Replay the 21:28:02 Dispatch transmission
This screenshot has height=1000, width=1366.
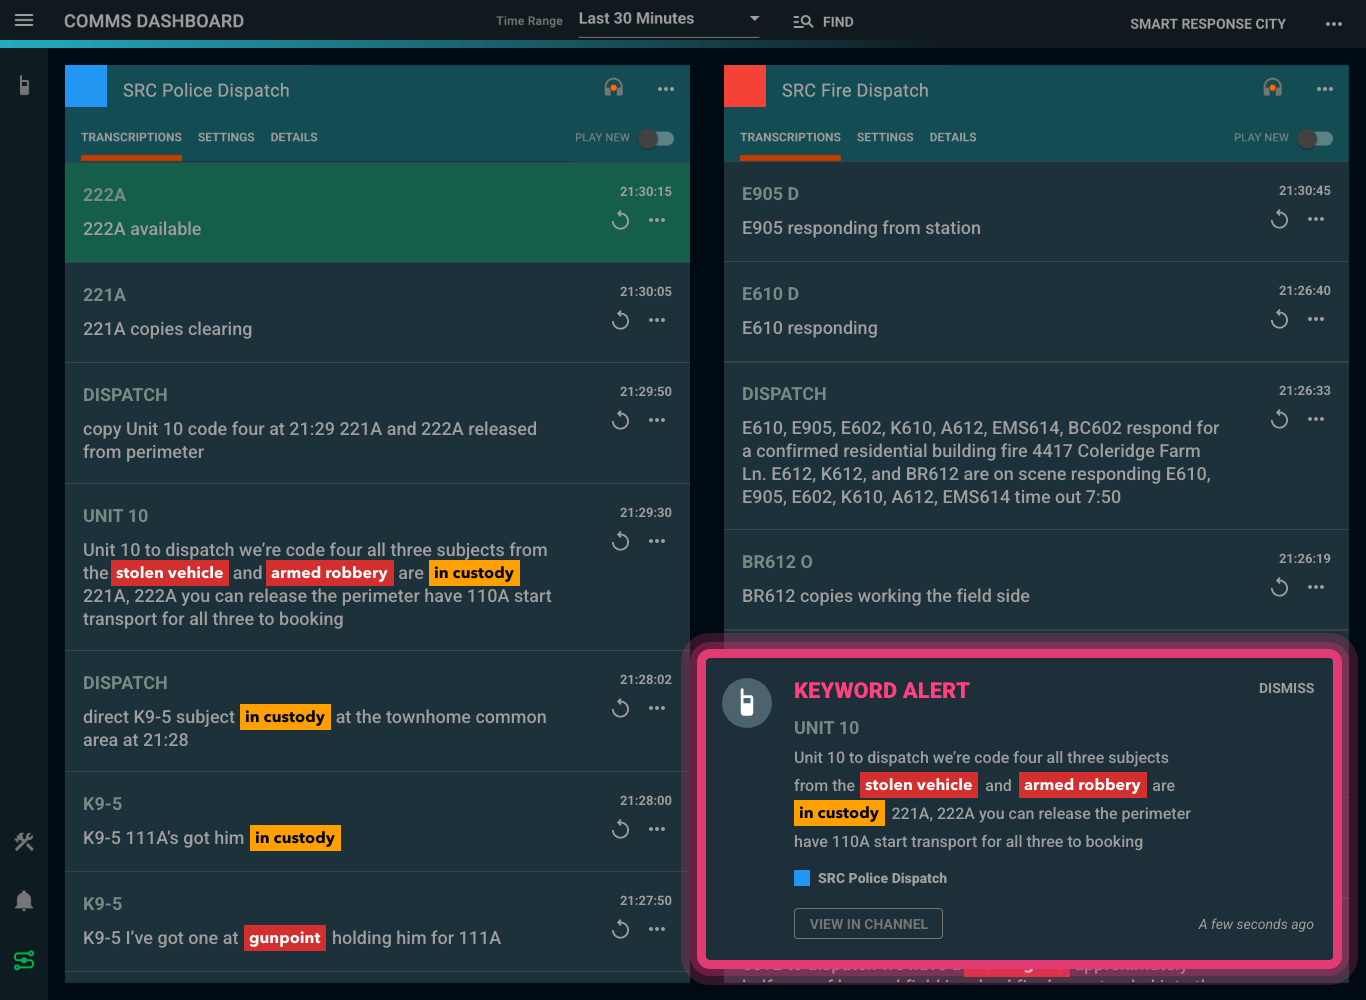621,708
